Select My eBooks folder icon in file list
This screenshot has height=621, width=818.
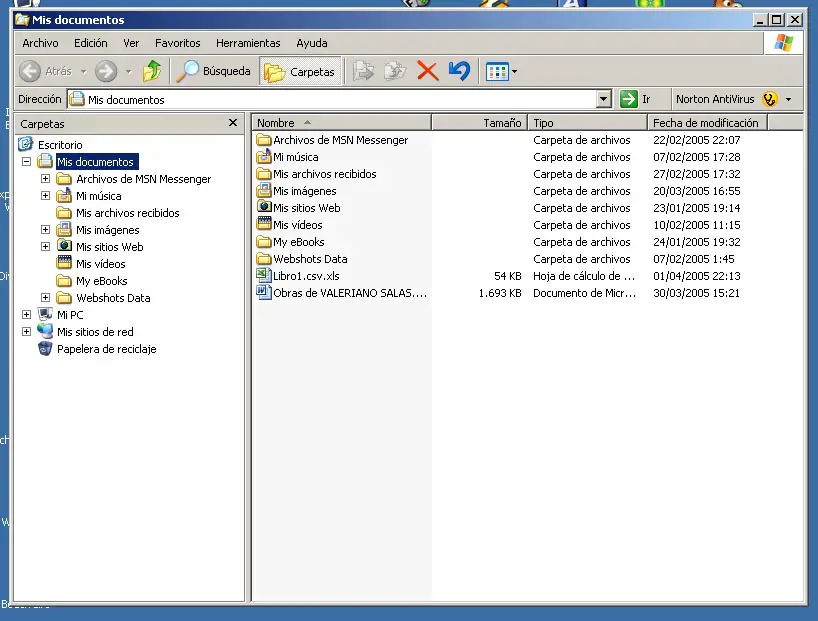pyautogui.click(x=264, y=242)
